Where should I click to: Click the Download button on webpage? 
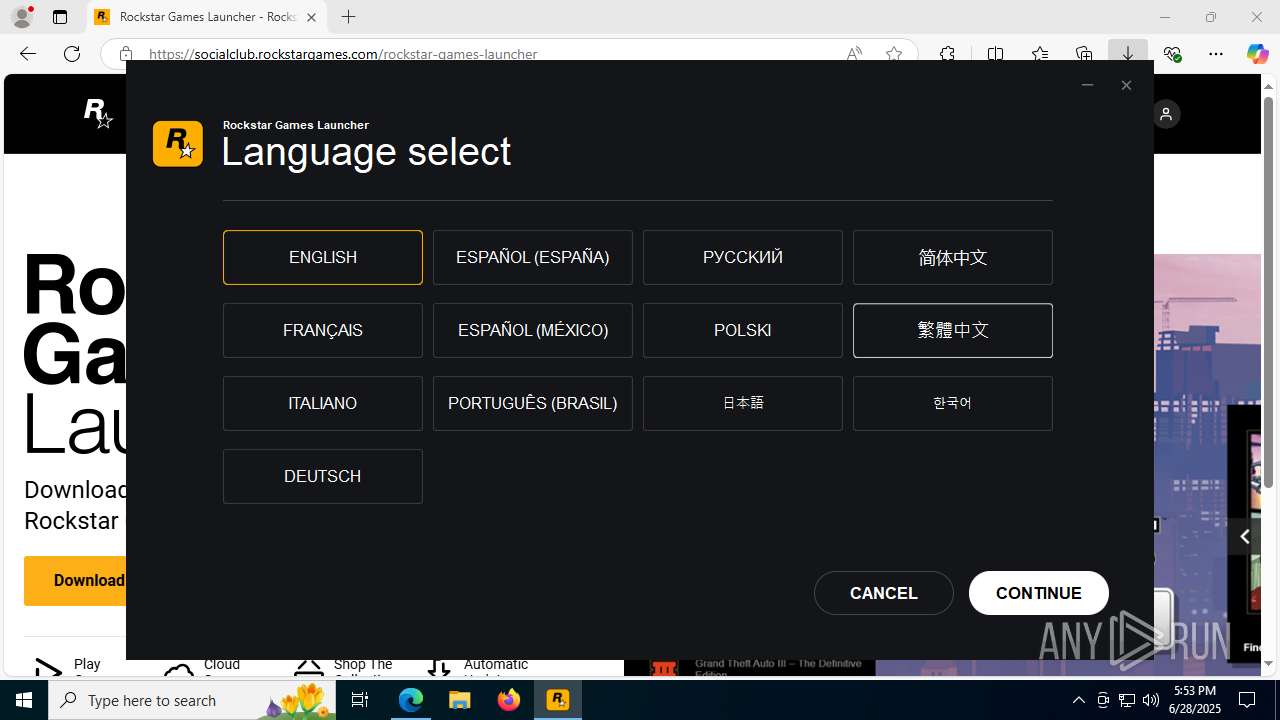pos(75,581)
